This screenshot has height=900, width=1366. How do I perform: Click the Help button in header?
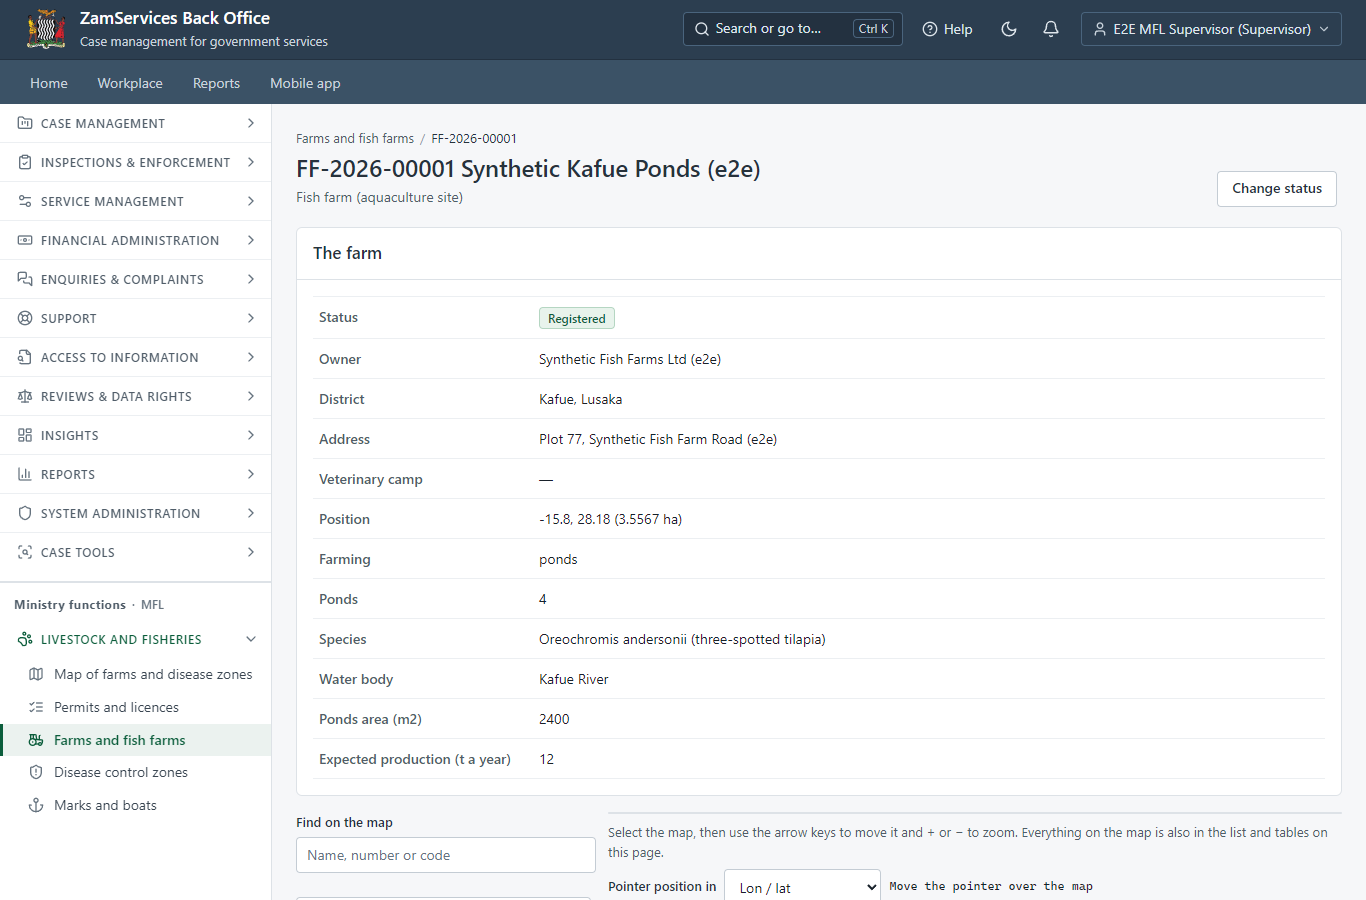(x=947, y=29)
